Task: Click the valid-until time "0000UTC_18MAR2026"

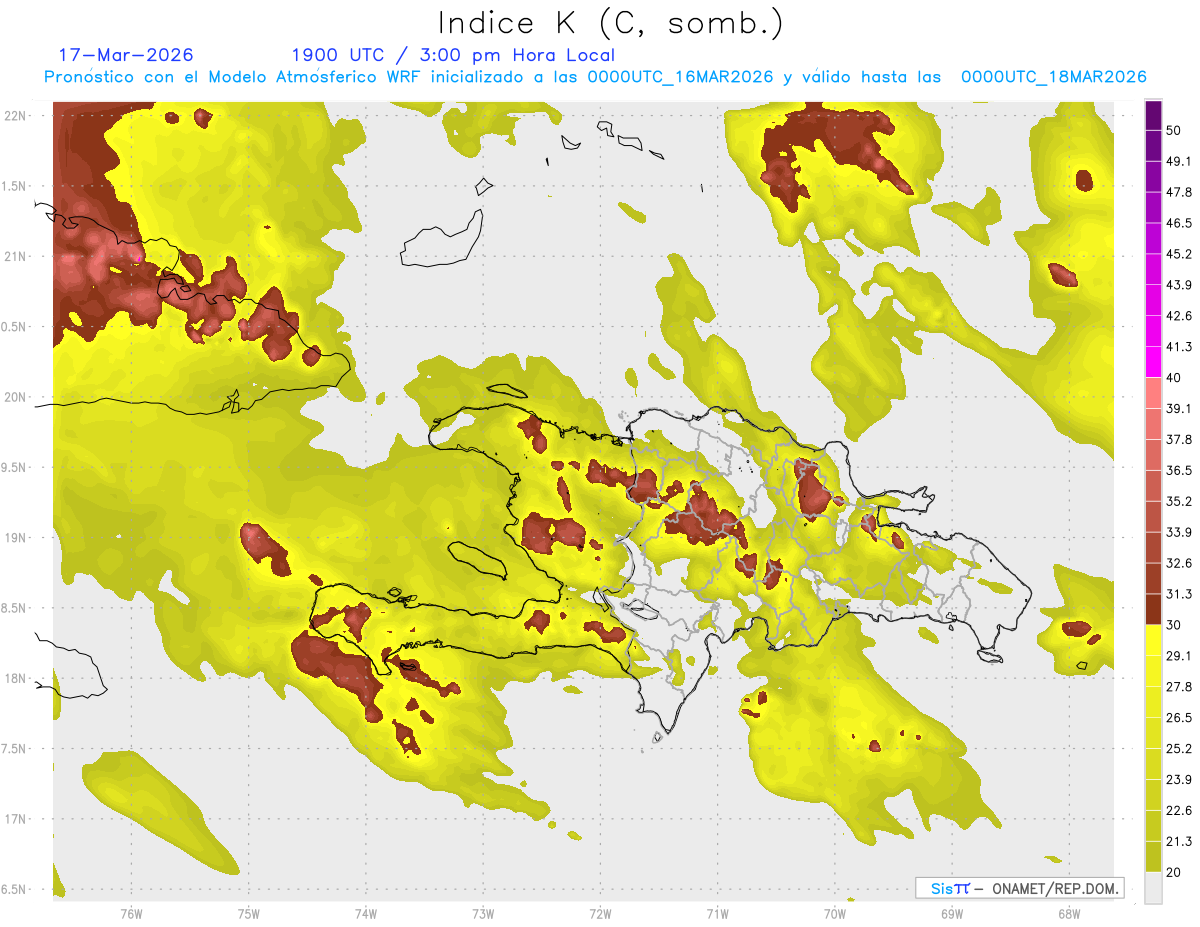Action: point(1053,77)
